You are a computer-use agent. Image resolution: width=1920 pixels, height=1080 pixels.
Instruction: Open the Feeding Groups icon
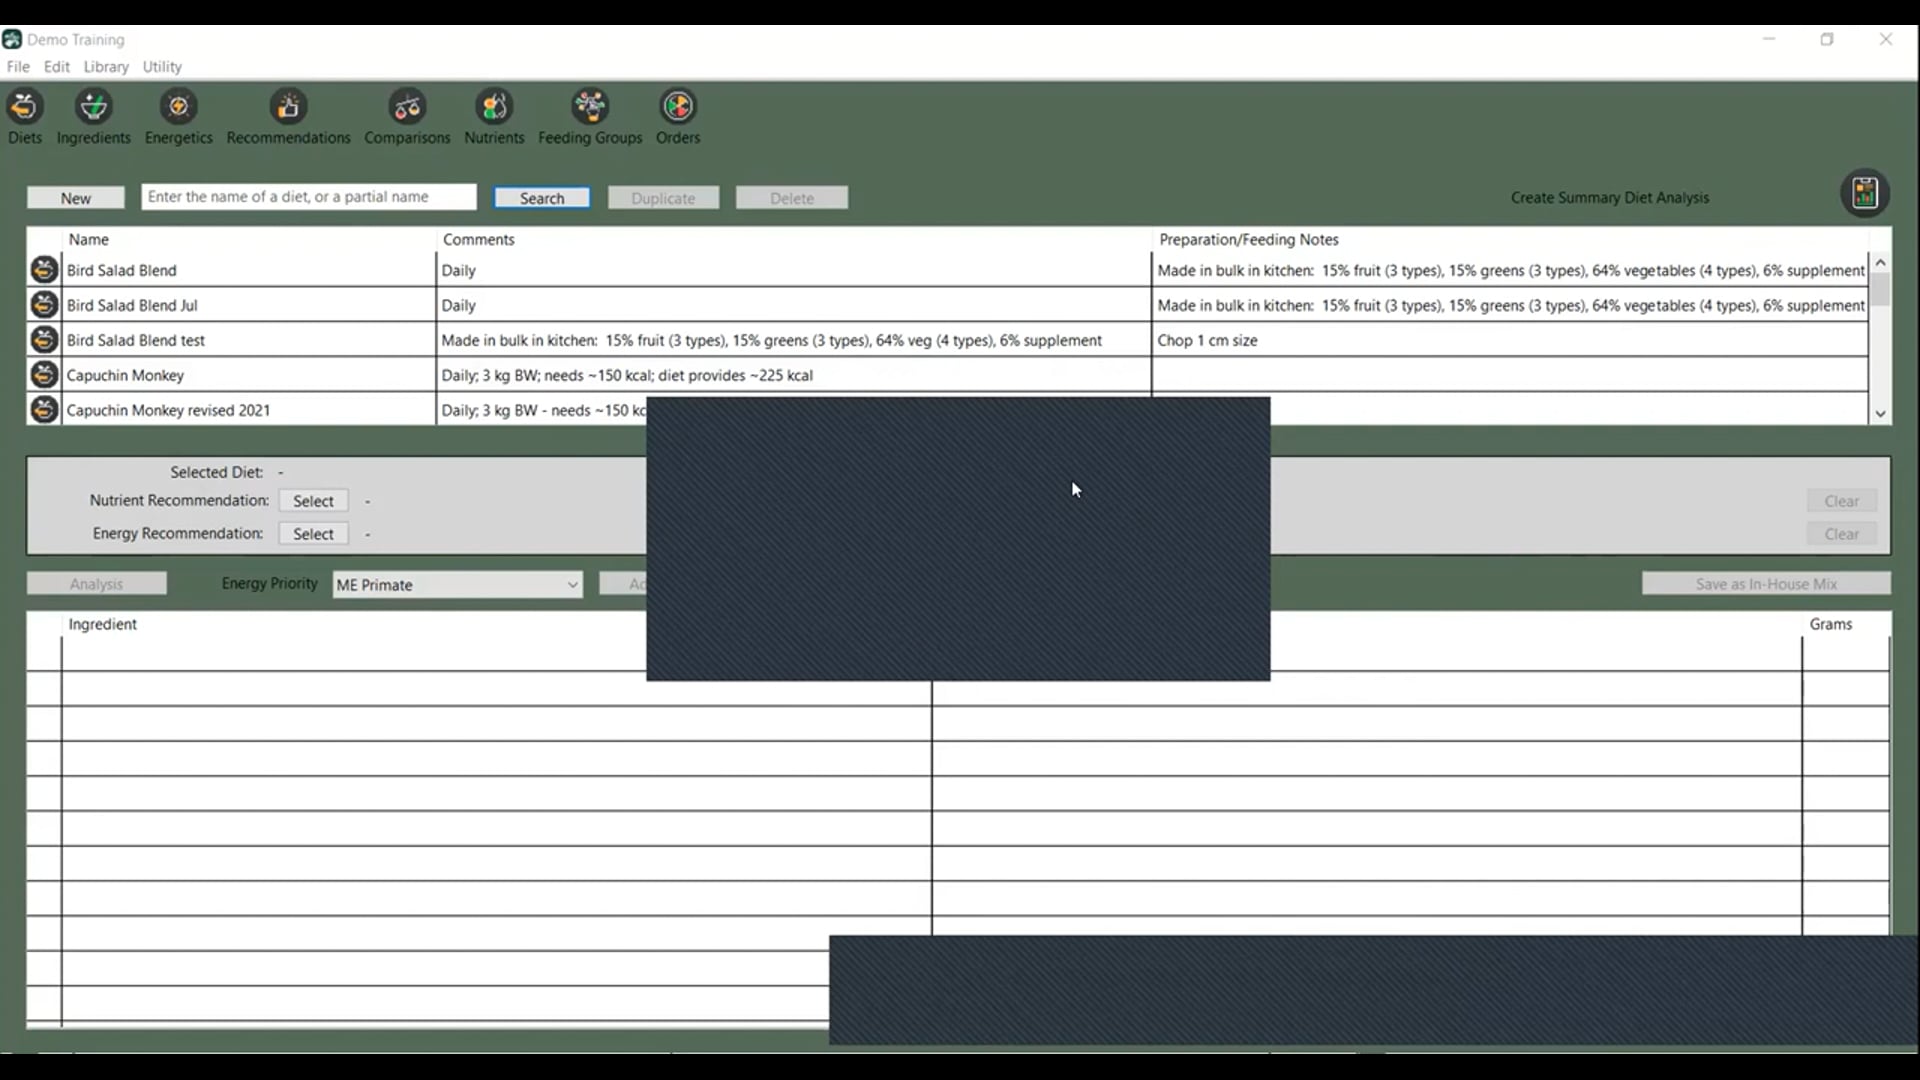[590, 107]
